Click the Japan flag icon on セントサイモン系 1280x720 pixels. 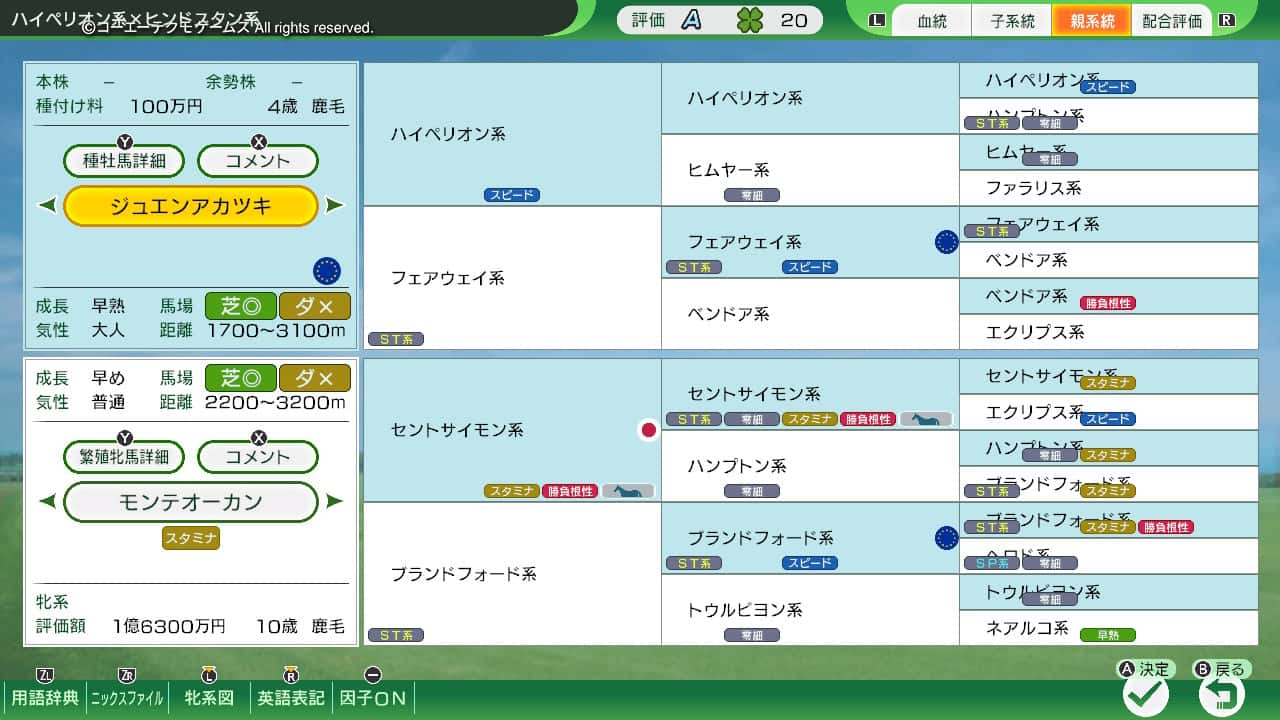coord(648,430)
